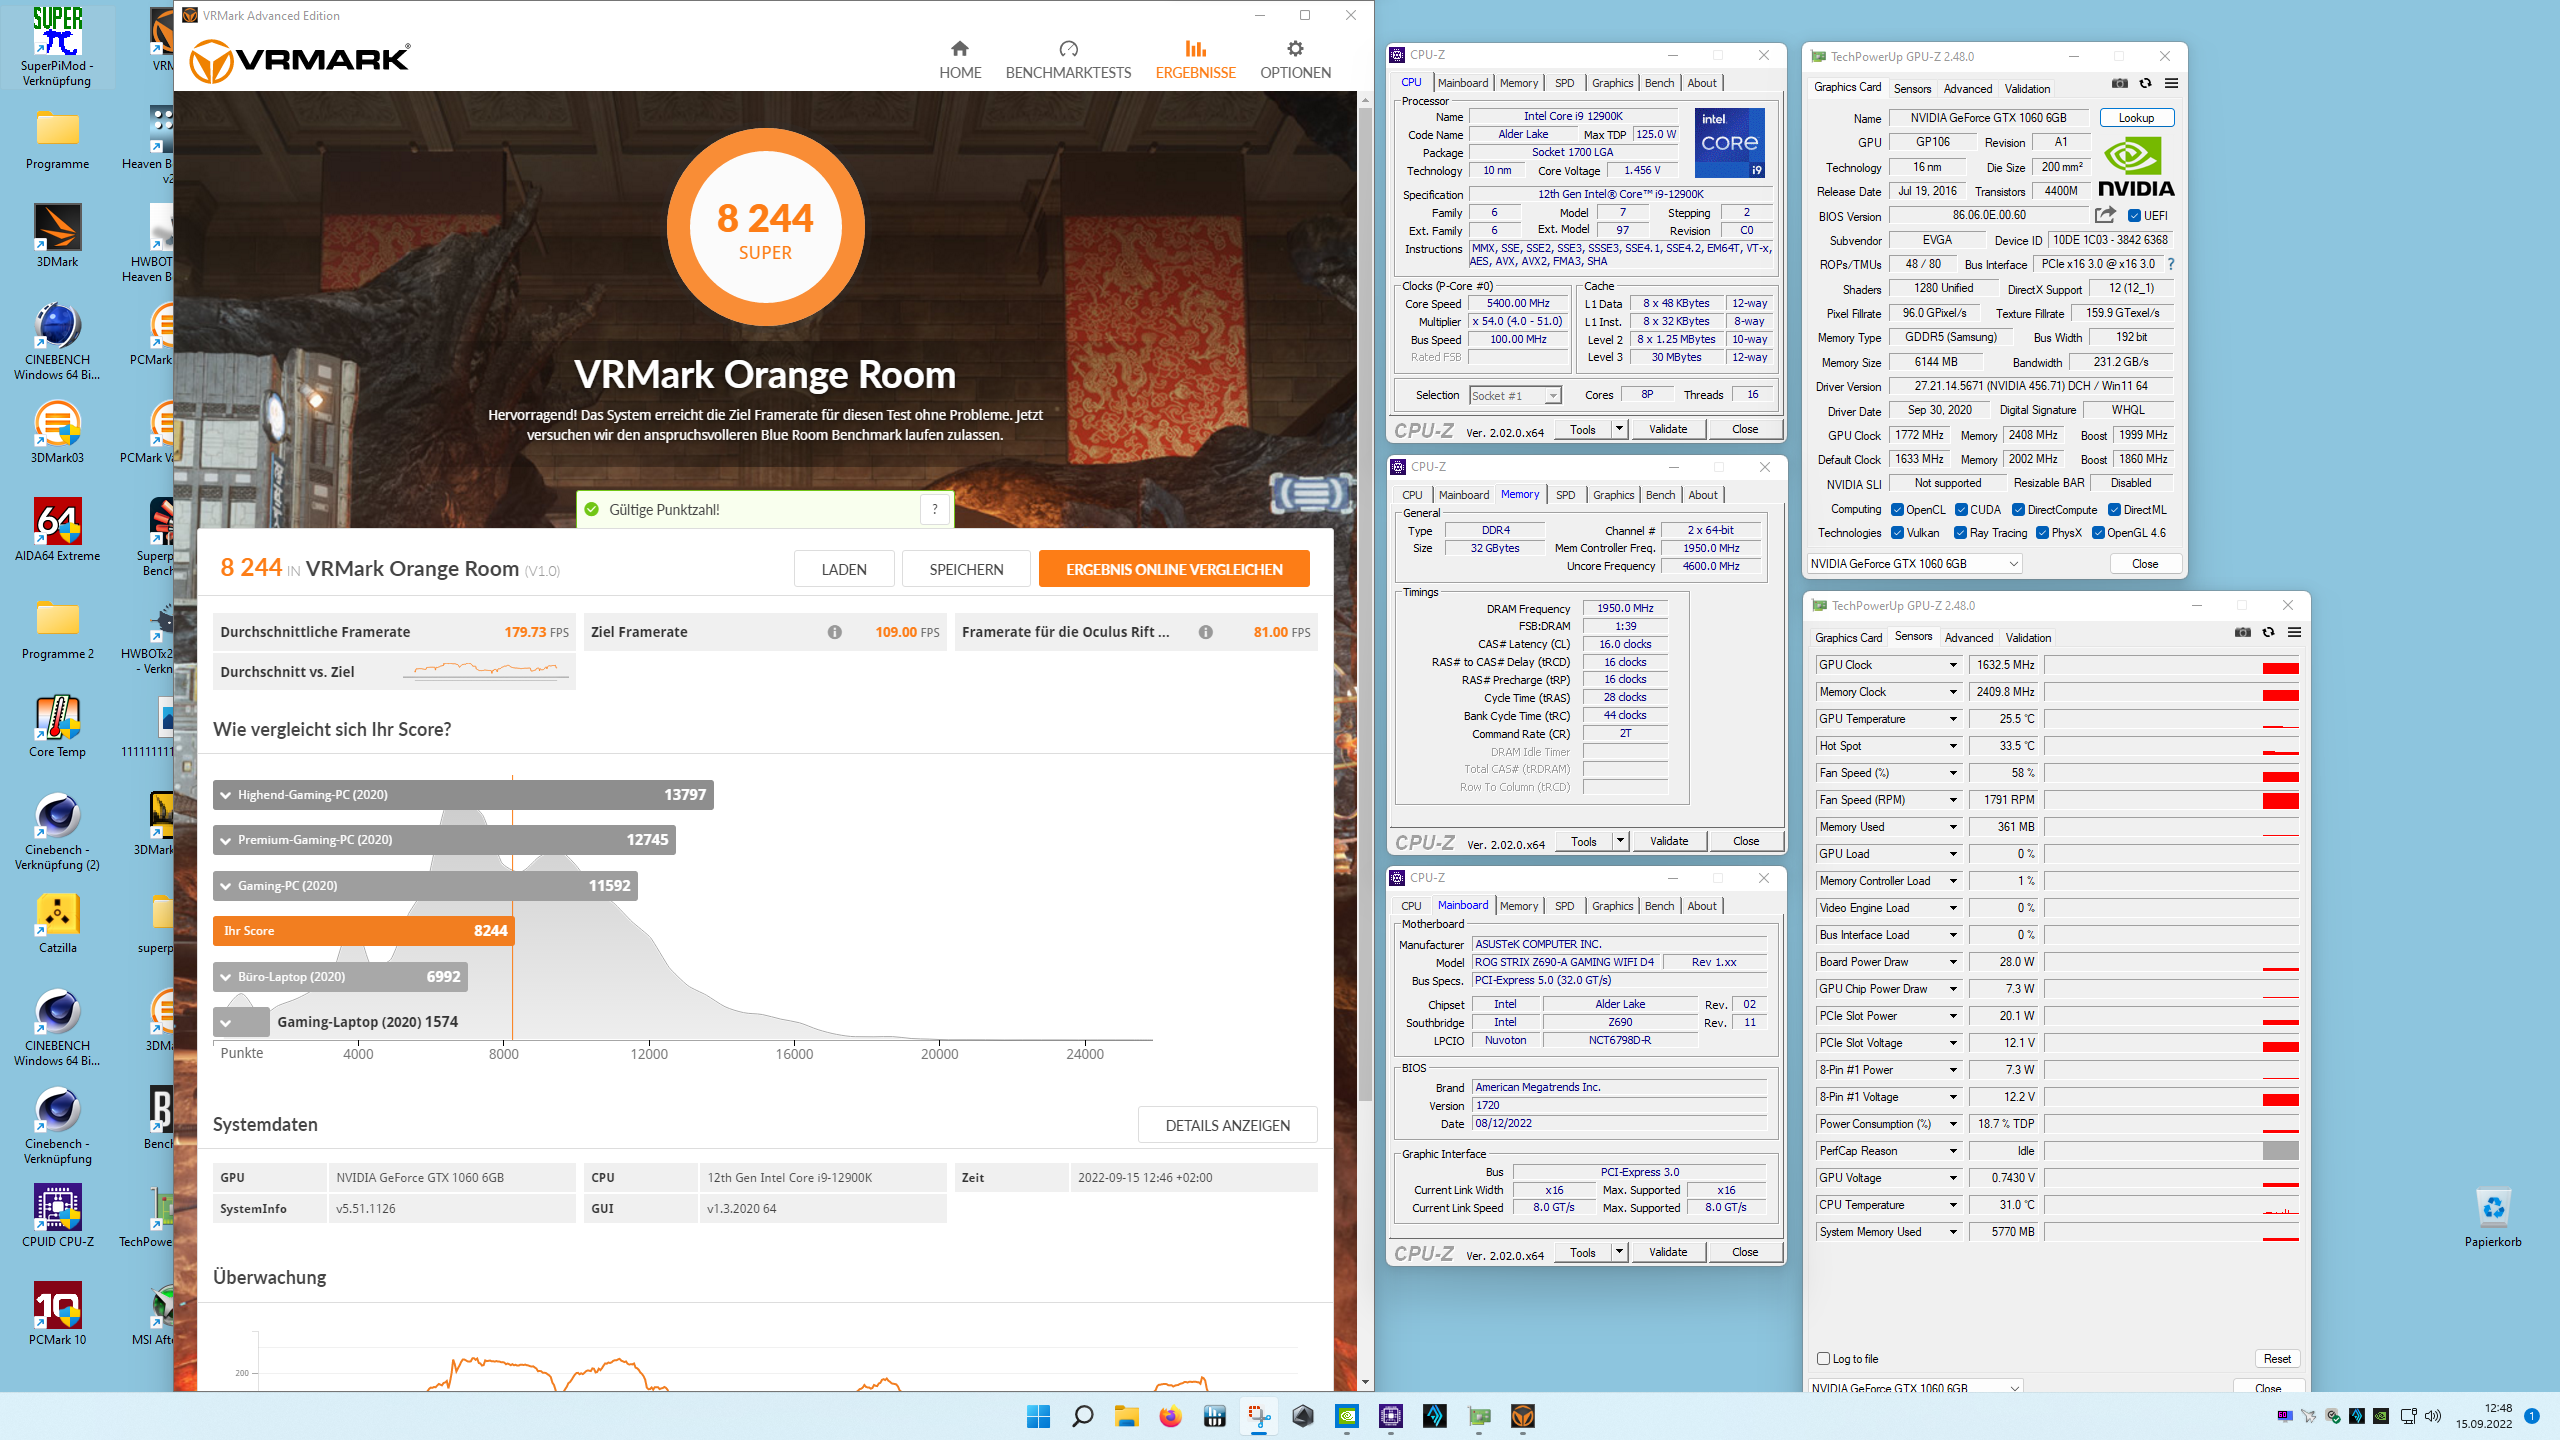Open File Explorer from the taskbar
The width and height of the screenshot is (2560, 1440).
(1126, 1416)
